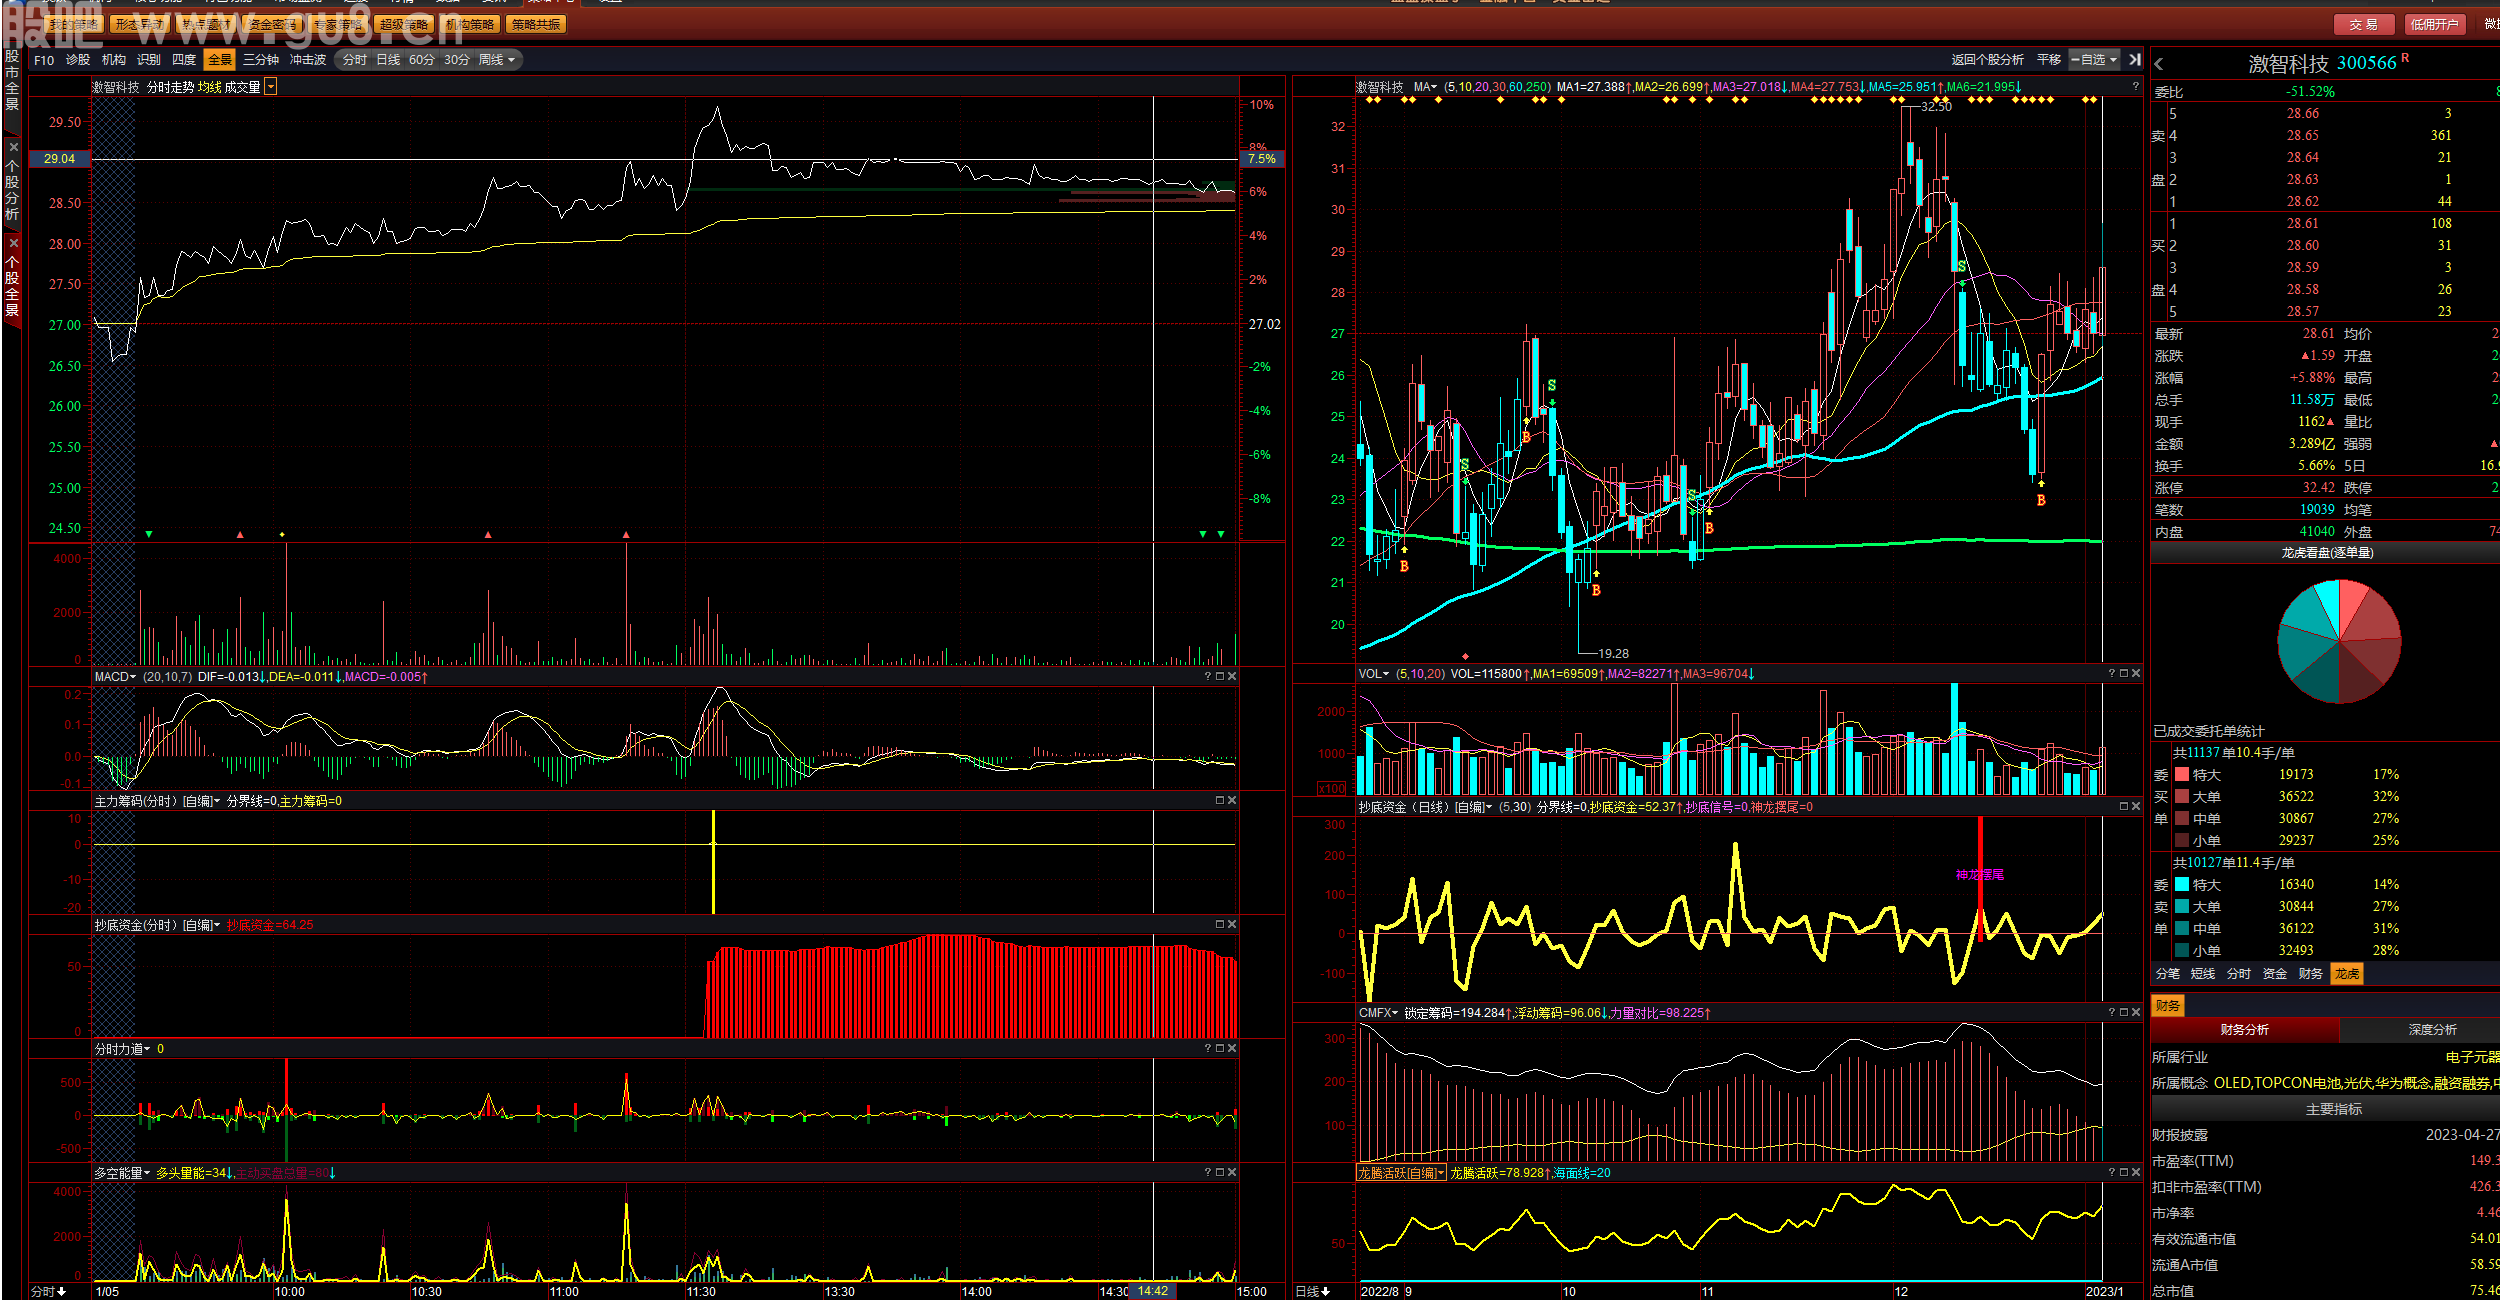This screenshot has width=2500, height=1300.
Task: Open the 机构策略 strategy button
Action: [470, 24]
